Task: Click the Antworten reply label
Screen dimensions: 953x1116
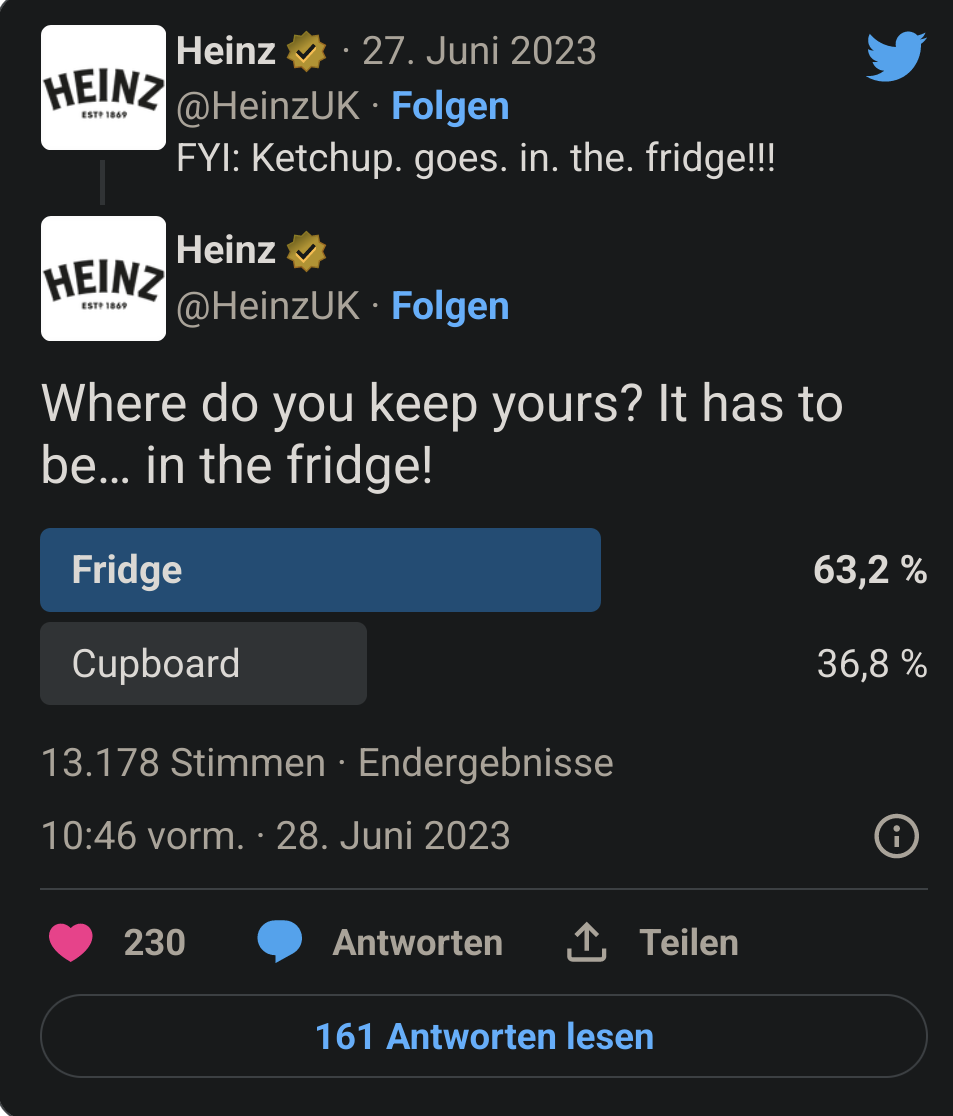Action: [418, 942]
